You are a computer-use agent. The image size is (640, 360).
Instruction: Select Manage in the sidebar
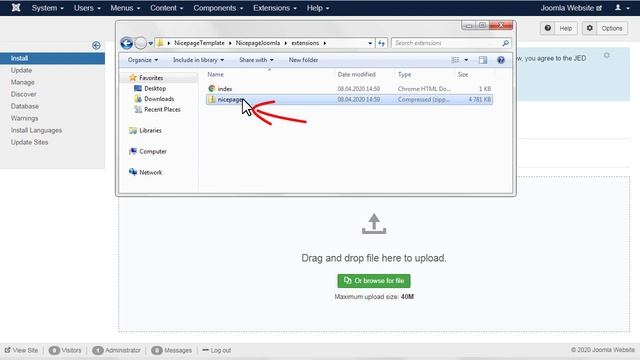22,82
